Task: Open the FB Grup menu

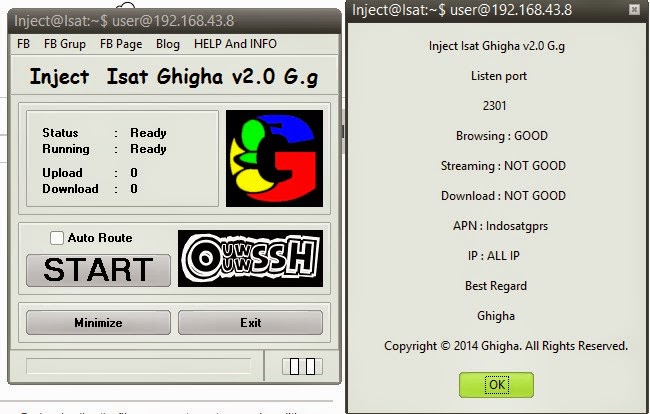Action: tap(65, 44)
